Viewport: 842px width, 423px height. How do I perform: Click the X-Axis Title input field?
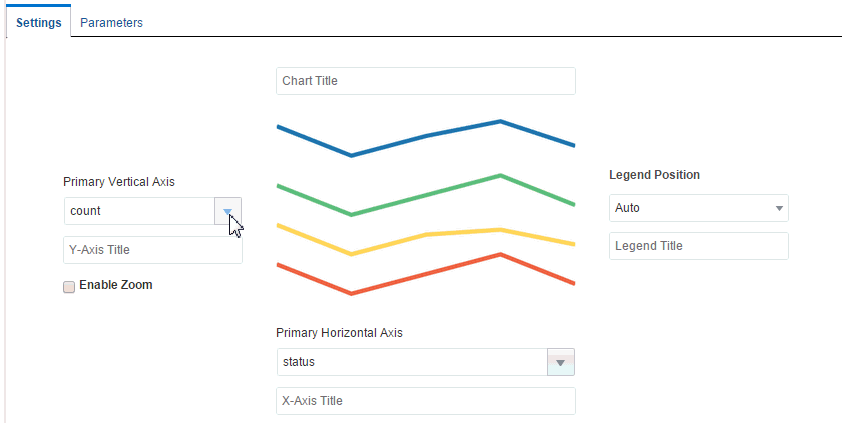point(425,401)
